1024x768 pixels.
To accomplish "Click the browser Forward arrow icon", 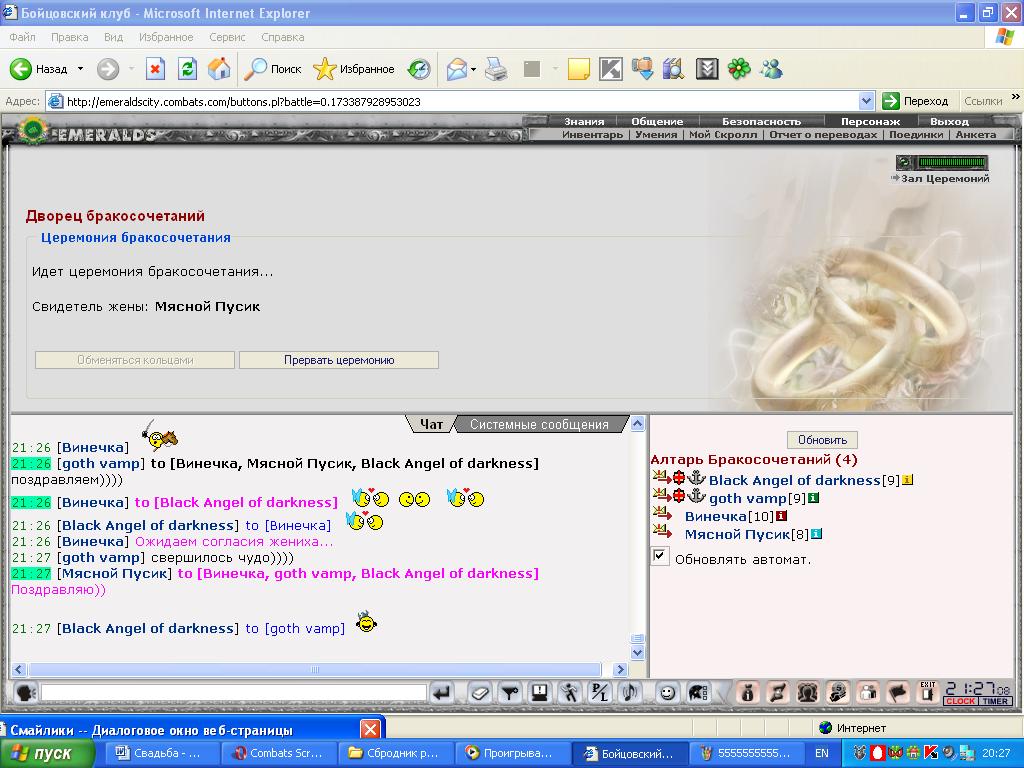I will 108,69.
